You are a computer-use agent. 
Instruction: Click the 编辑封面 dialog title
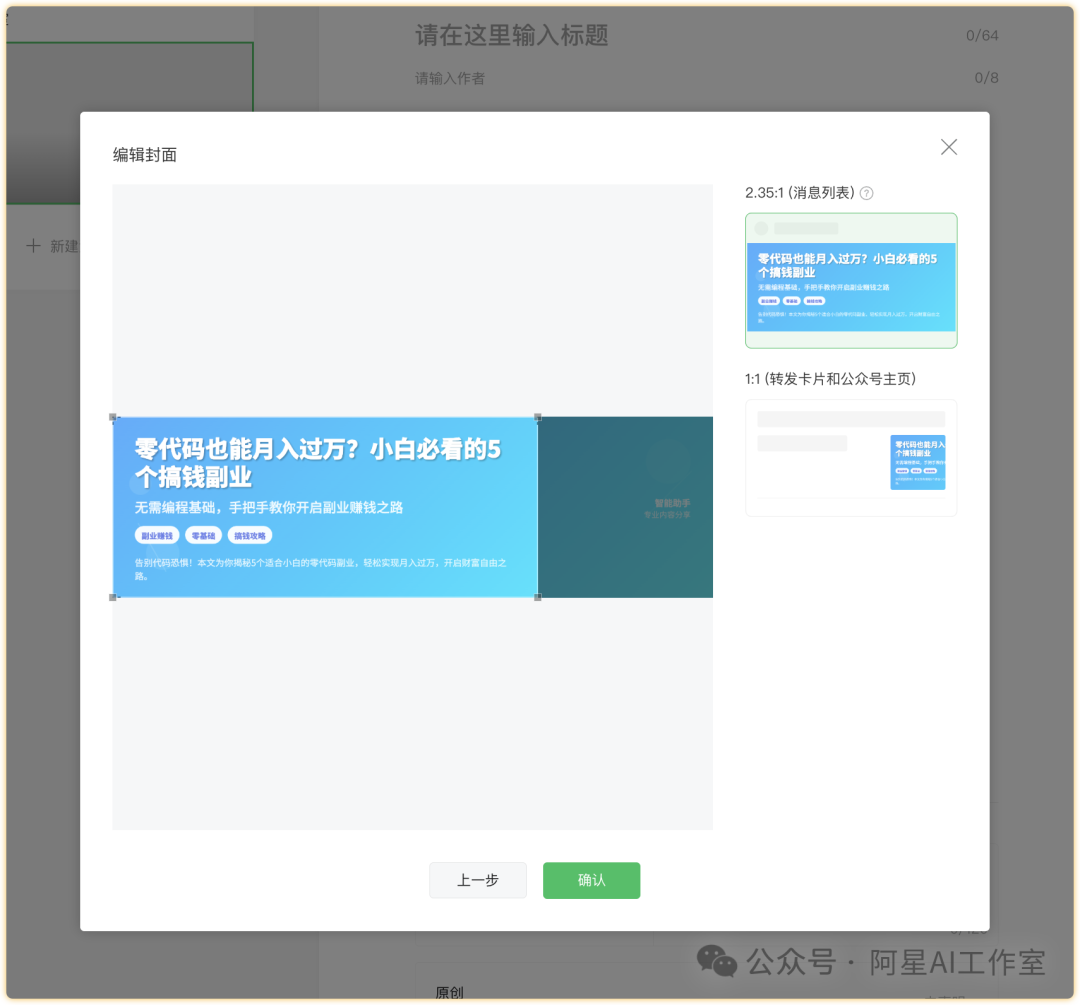click(145, 155)
